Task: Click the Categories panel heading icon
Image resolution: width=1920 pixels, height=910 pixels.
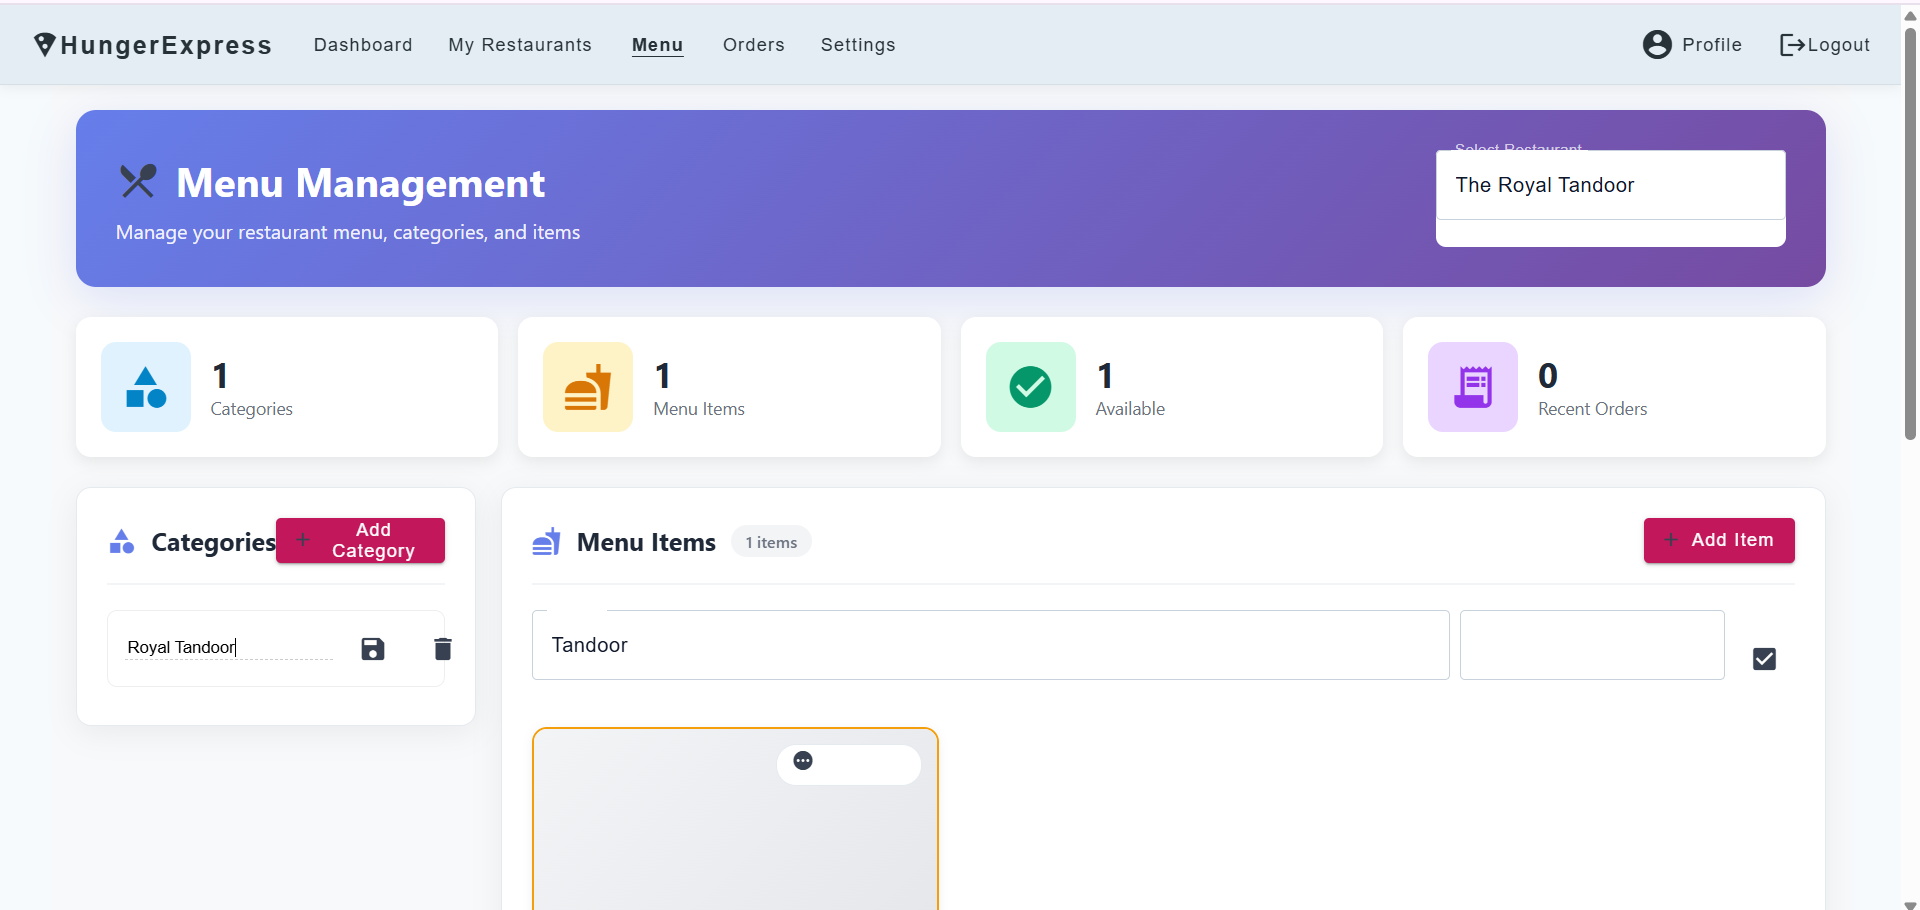Action: point(122,542)
